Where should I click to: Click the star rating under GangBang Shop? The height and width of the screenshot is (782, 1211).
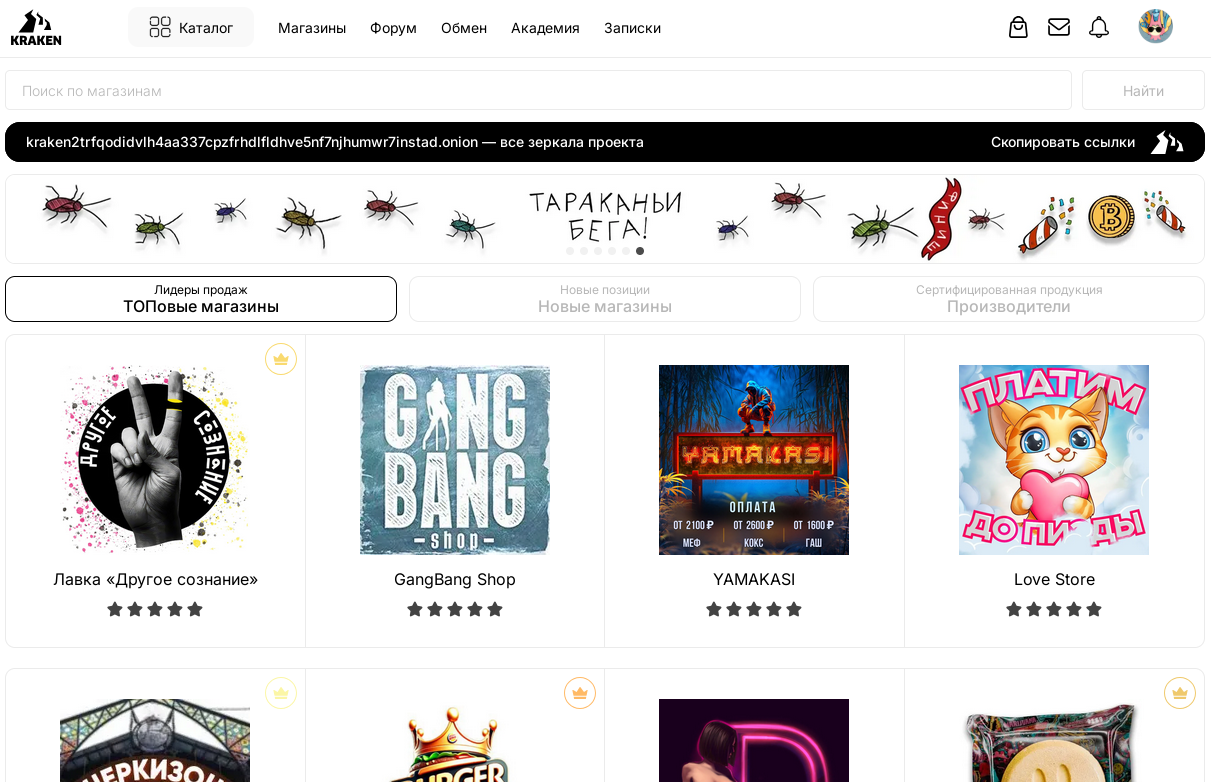455,609
